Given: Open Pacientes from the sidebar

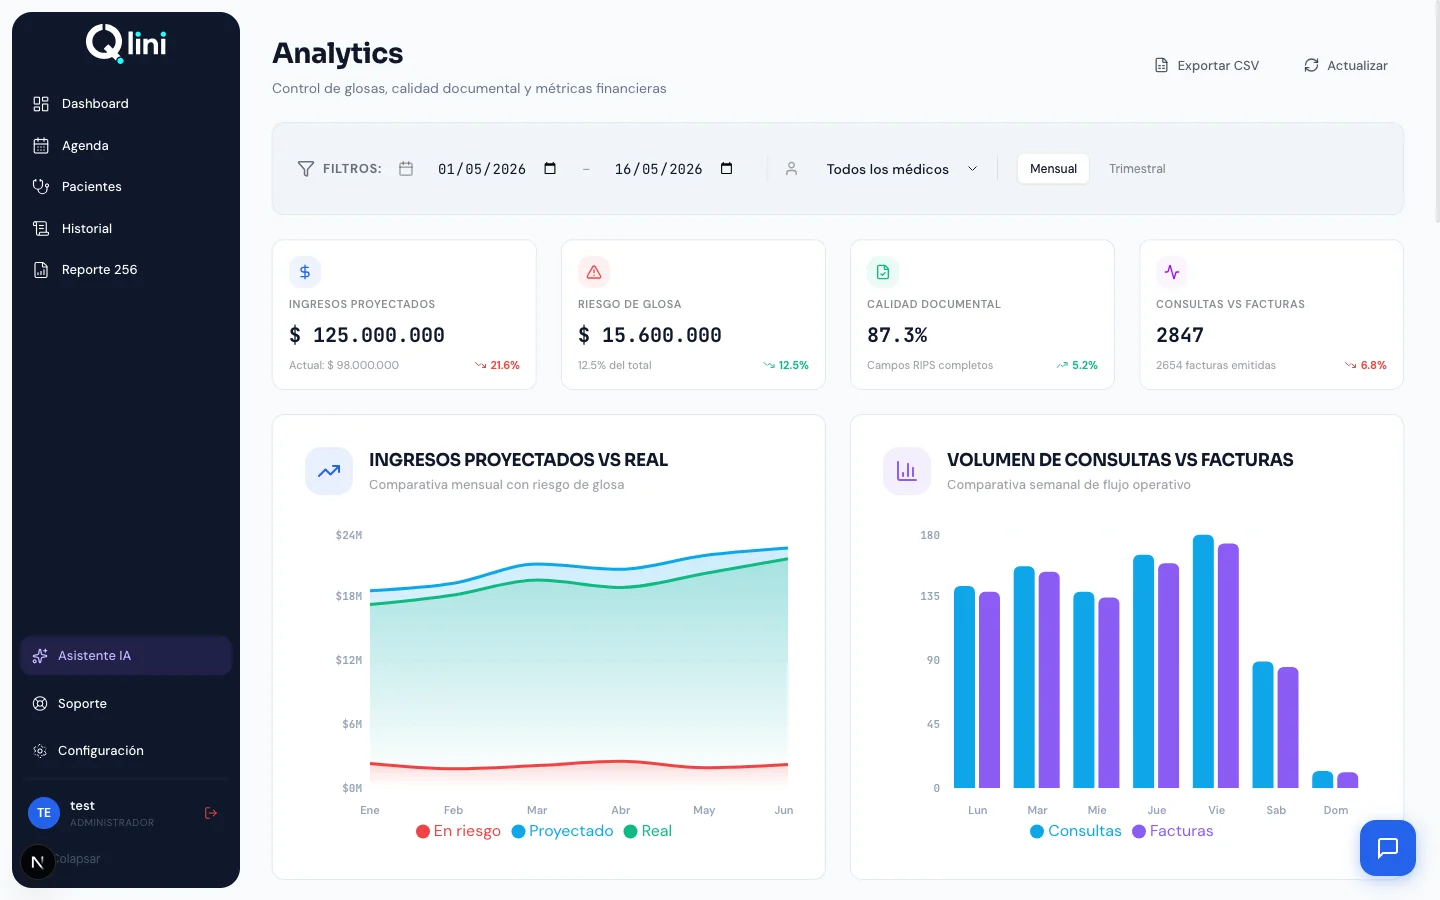Looking at the screenshot, I should coord(126,187).
